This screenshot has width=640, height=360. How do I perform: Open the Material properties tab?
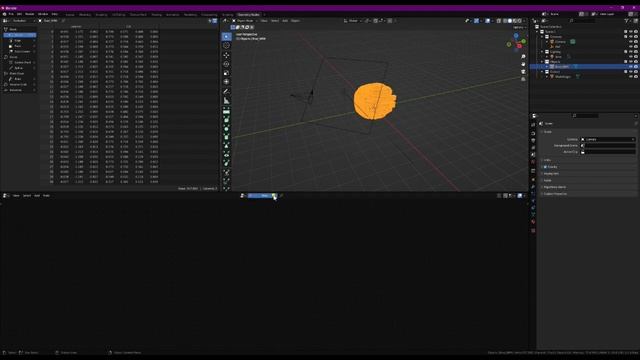click(x=533, y=222)
